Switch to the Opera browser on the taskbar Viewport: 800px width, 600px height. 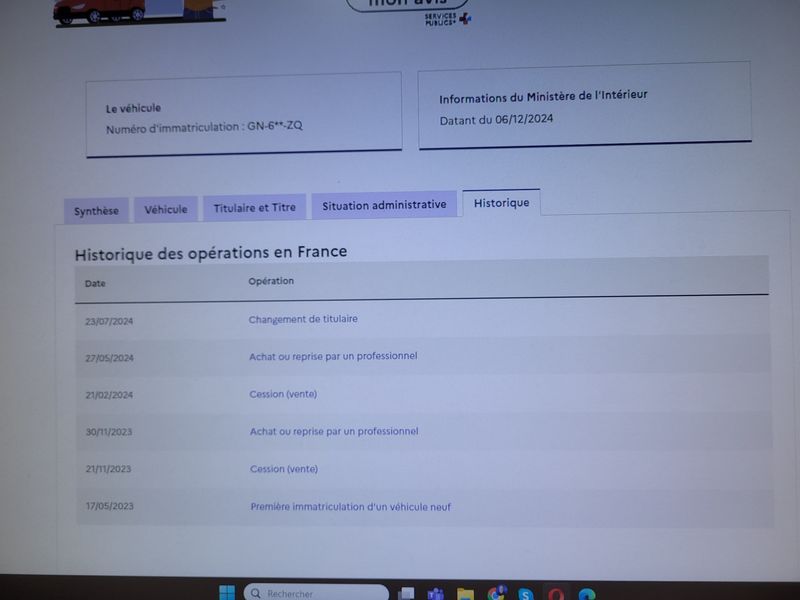point(556,594)
